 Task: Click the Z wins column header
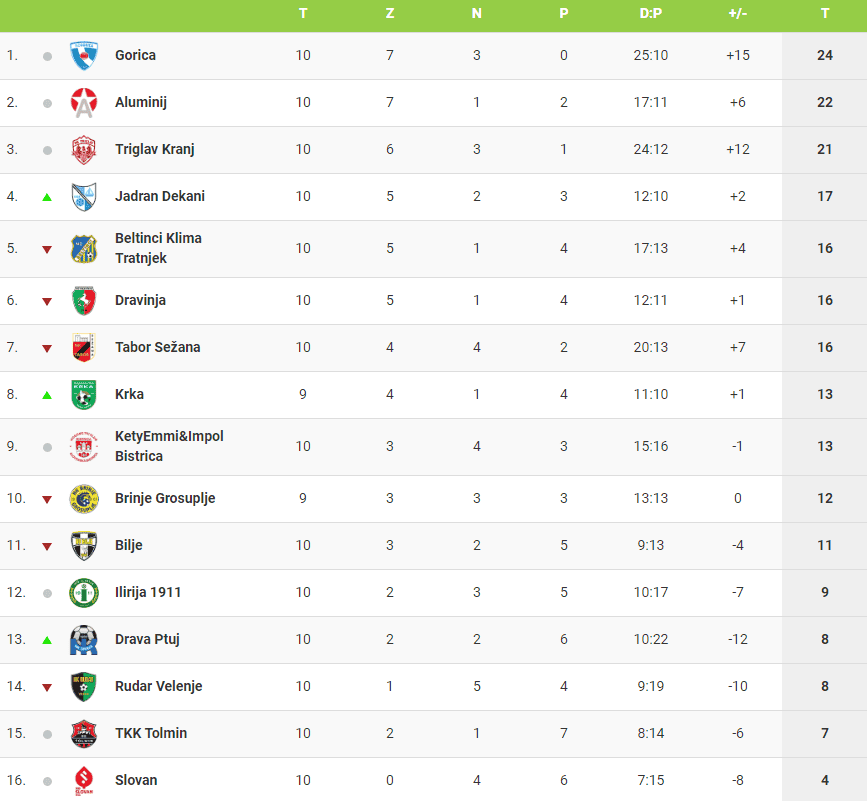[x=390, y=13]
